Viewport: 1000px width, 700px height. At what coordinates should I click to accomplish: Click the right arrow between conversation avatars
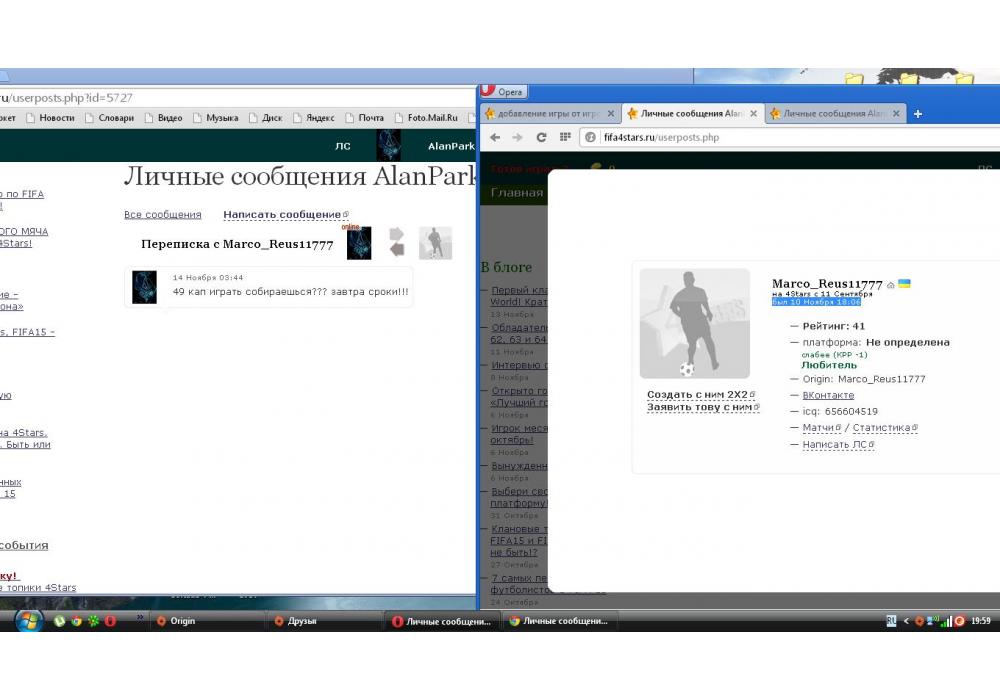tap(397, 234)
